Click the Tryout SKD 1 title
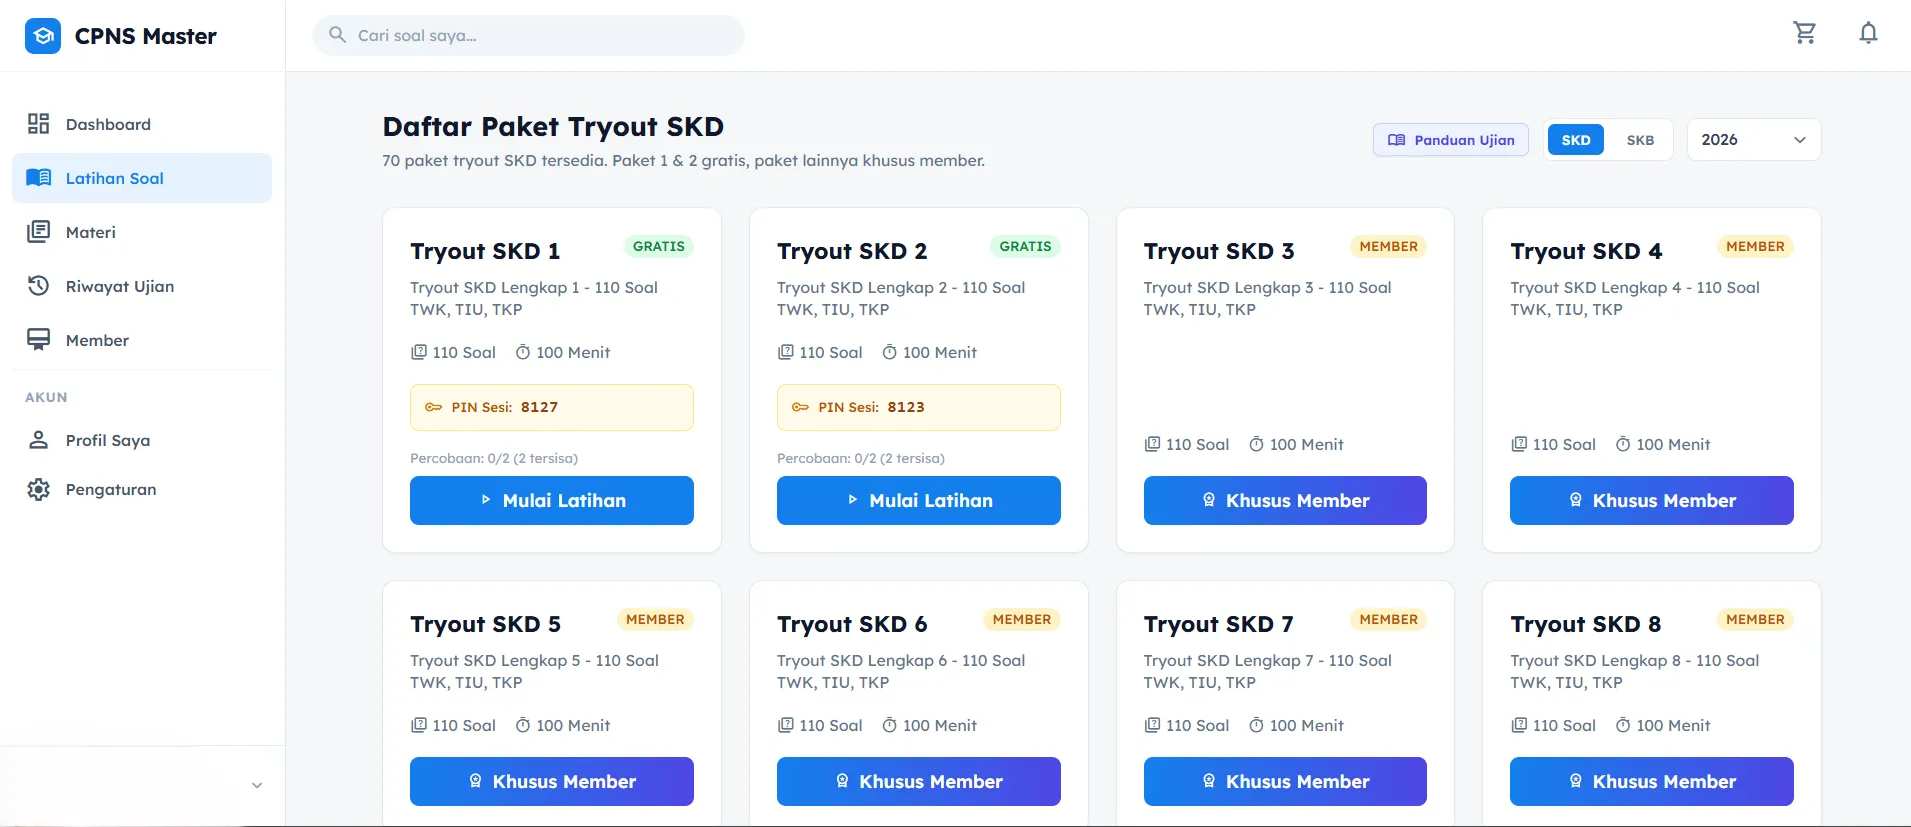Viewport: 1911px width, 827px height. point(485,251)
